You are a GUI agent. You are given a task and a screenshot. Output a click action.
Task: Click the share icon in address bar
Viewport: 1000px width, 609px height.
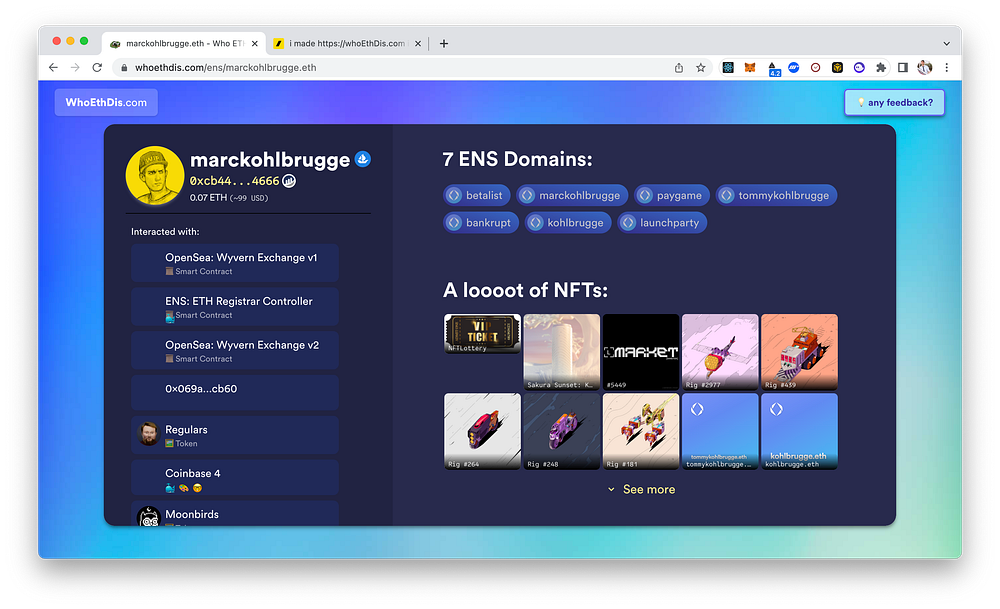[x=679, y=68]
